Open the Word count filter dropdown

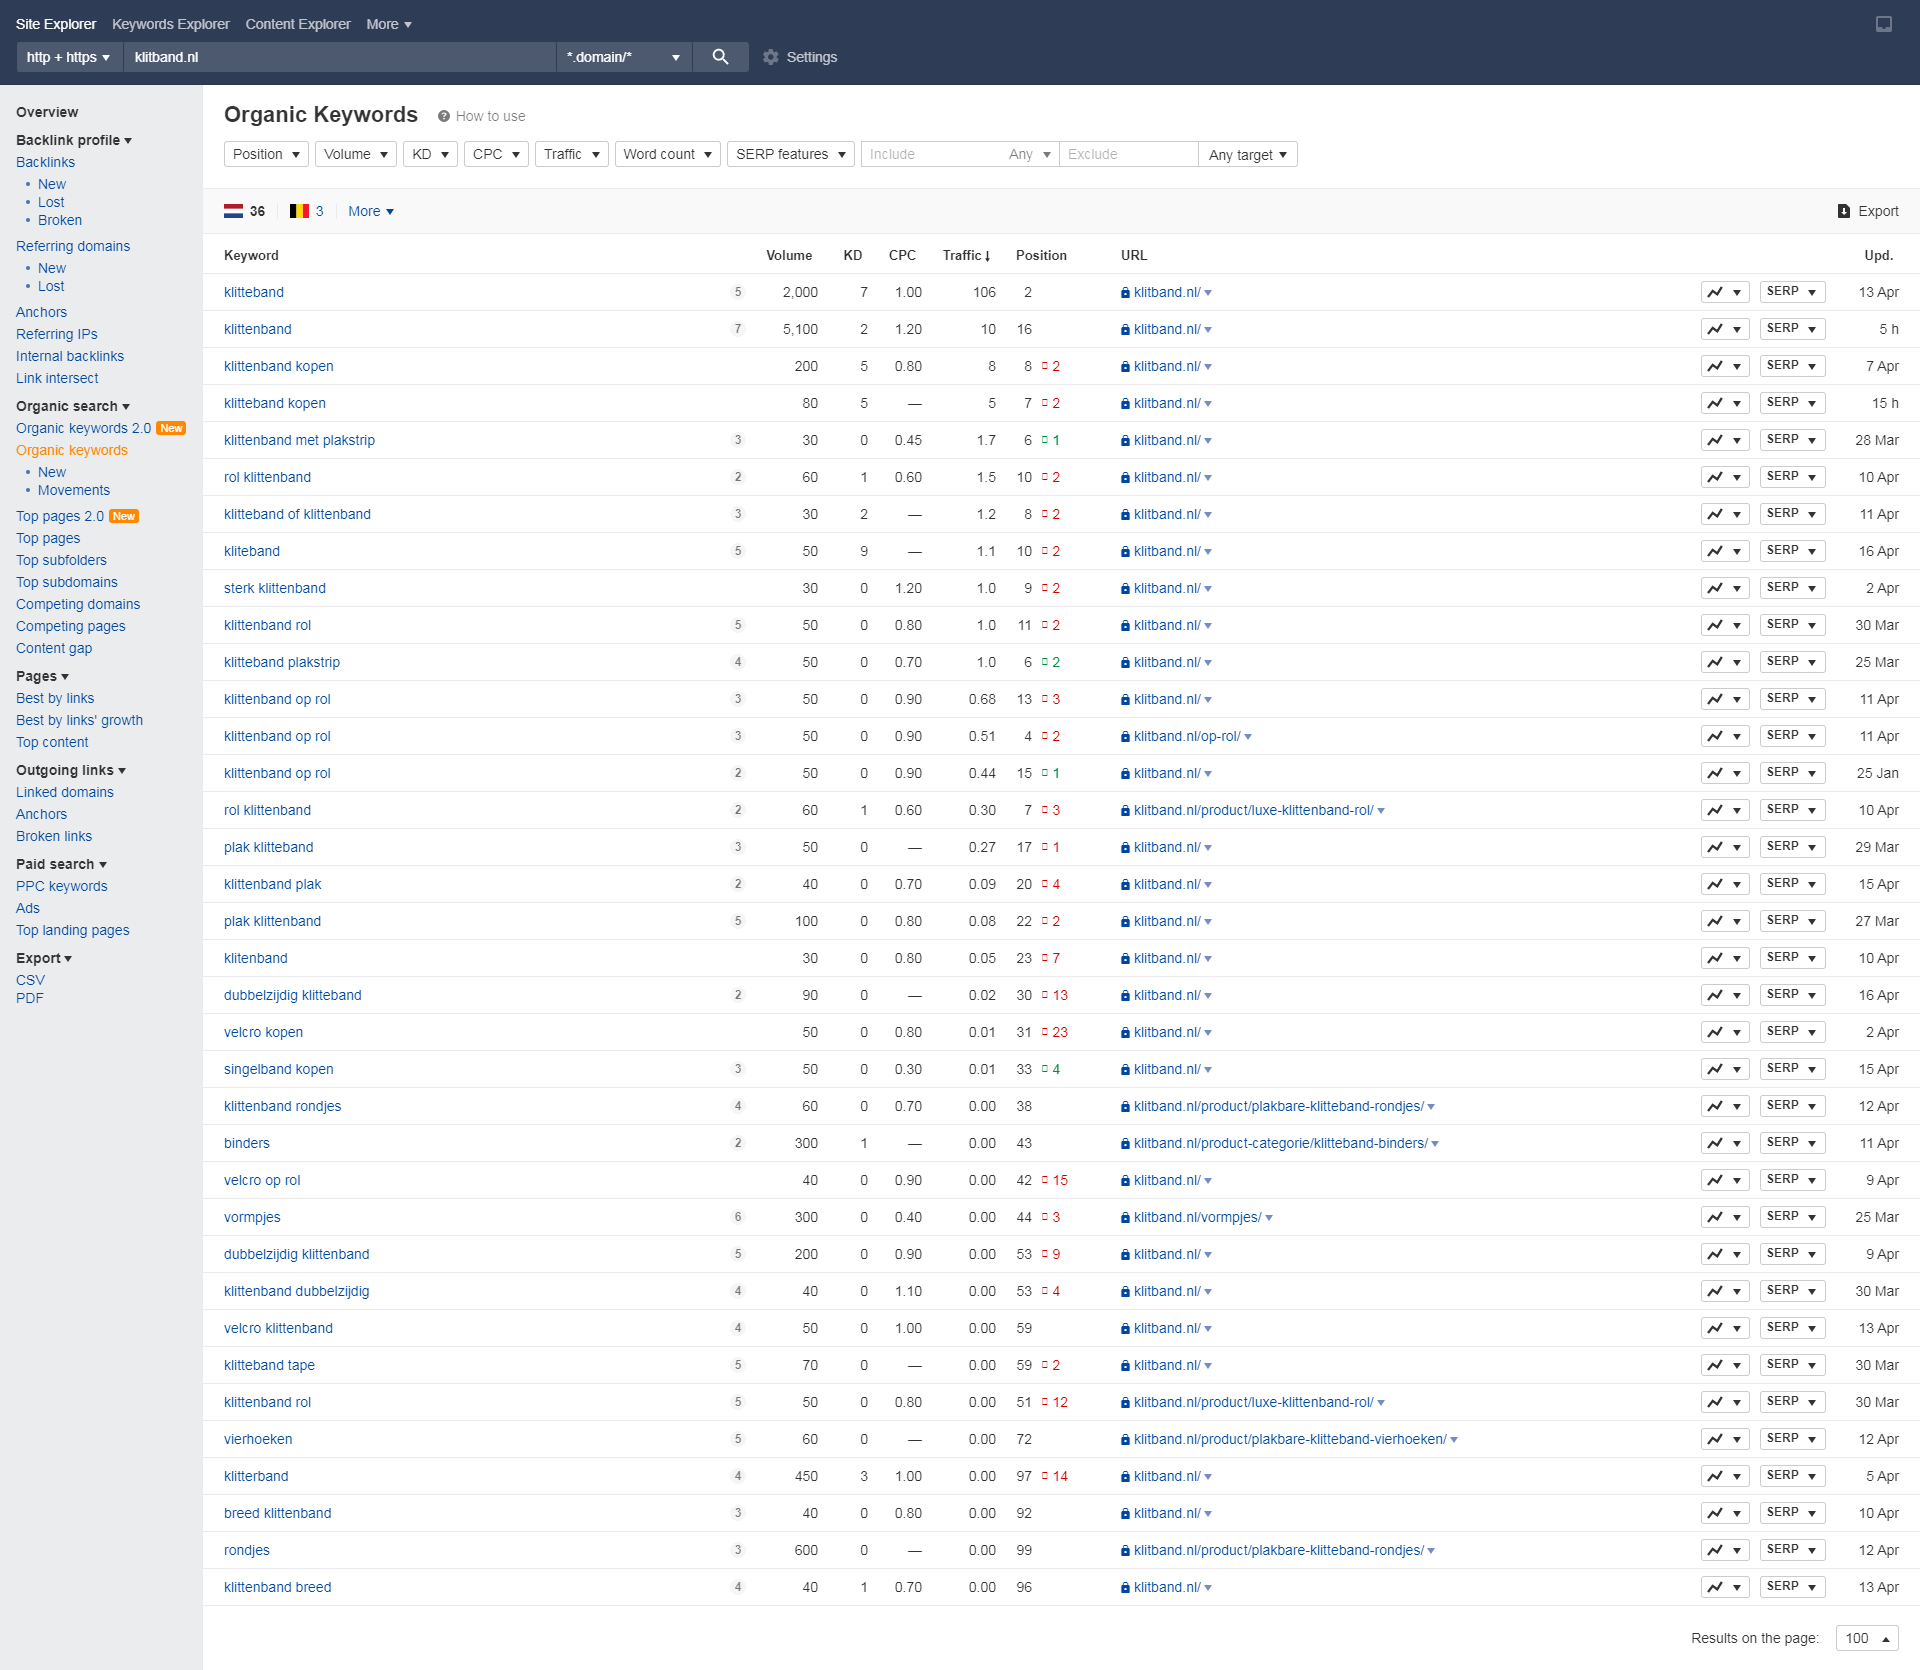[x=667, y=154]
